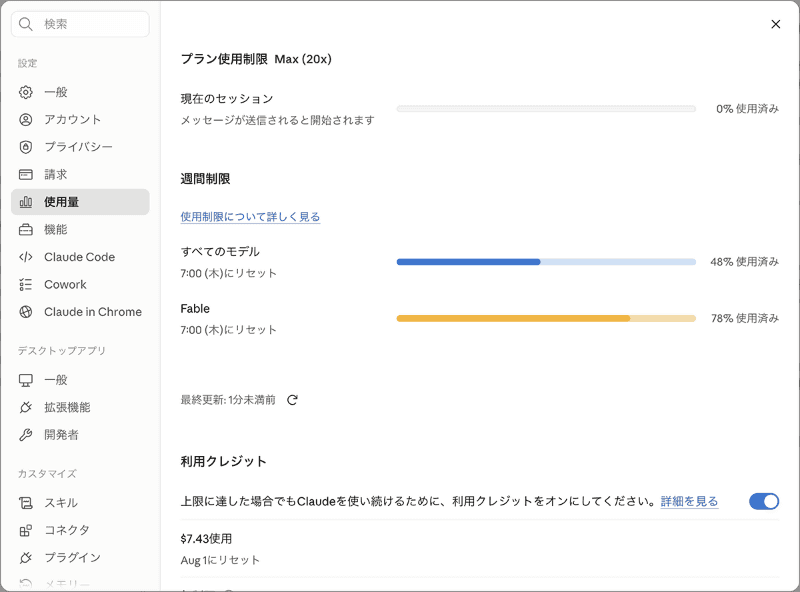The image size is (800, 592).
Task: Open 一般 under デスクトップアプリ
Action: click(80, 380)
